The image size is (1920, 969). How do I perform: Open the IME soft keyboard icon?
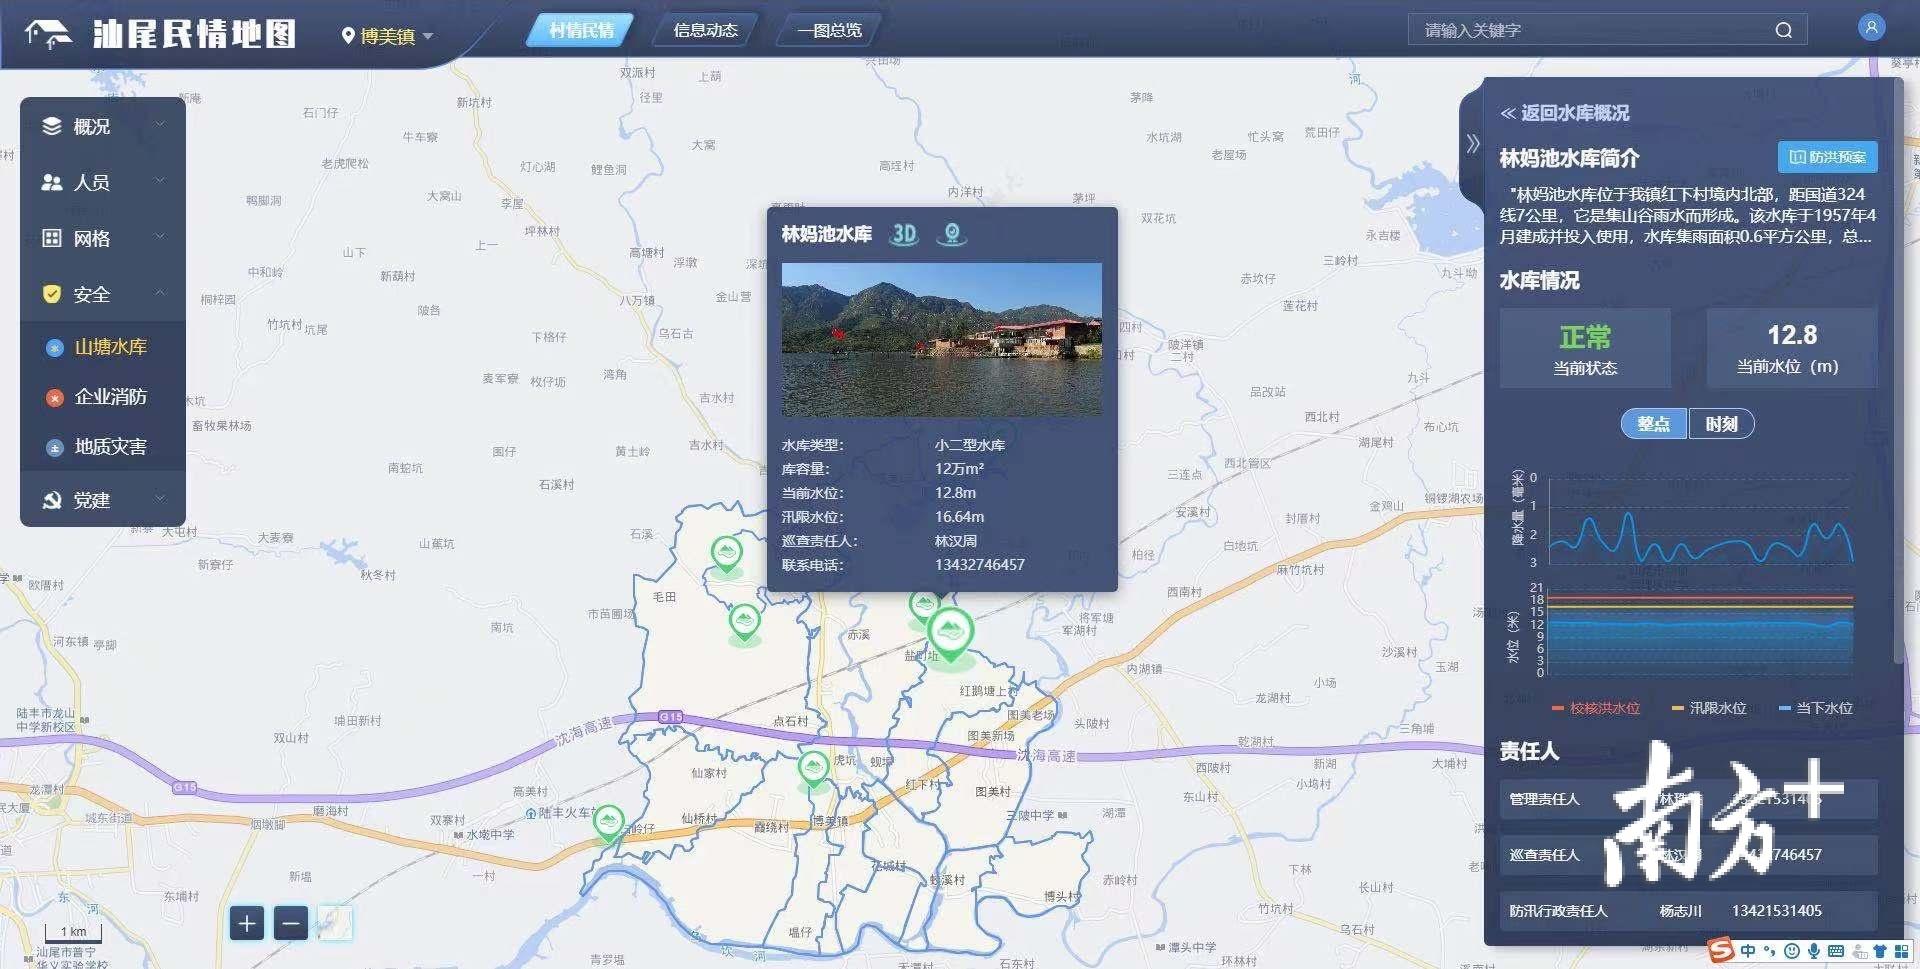(x=1836, y=951)
